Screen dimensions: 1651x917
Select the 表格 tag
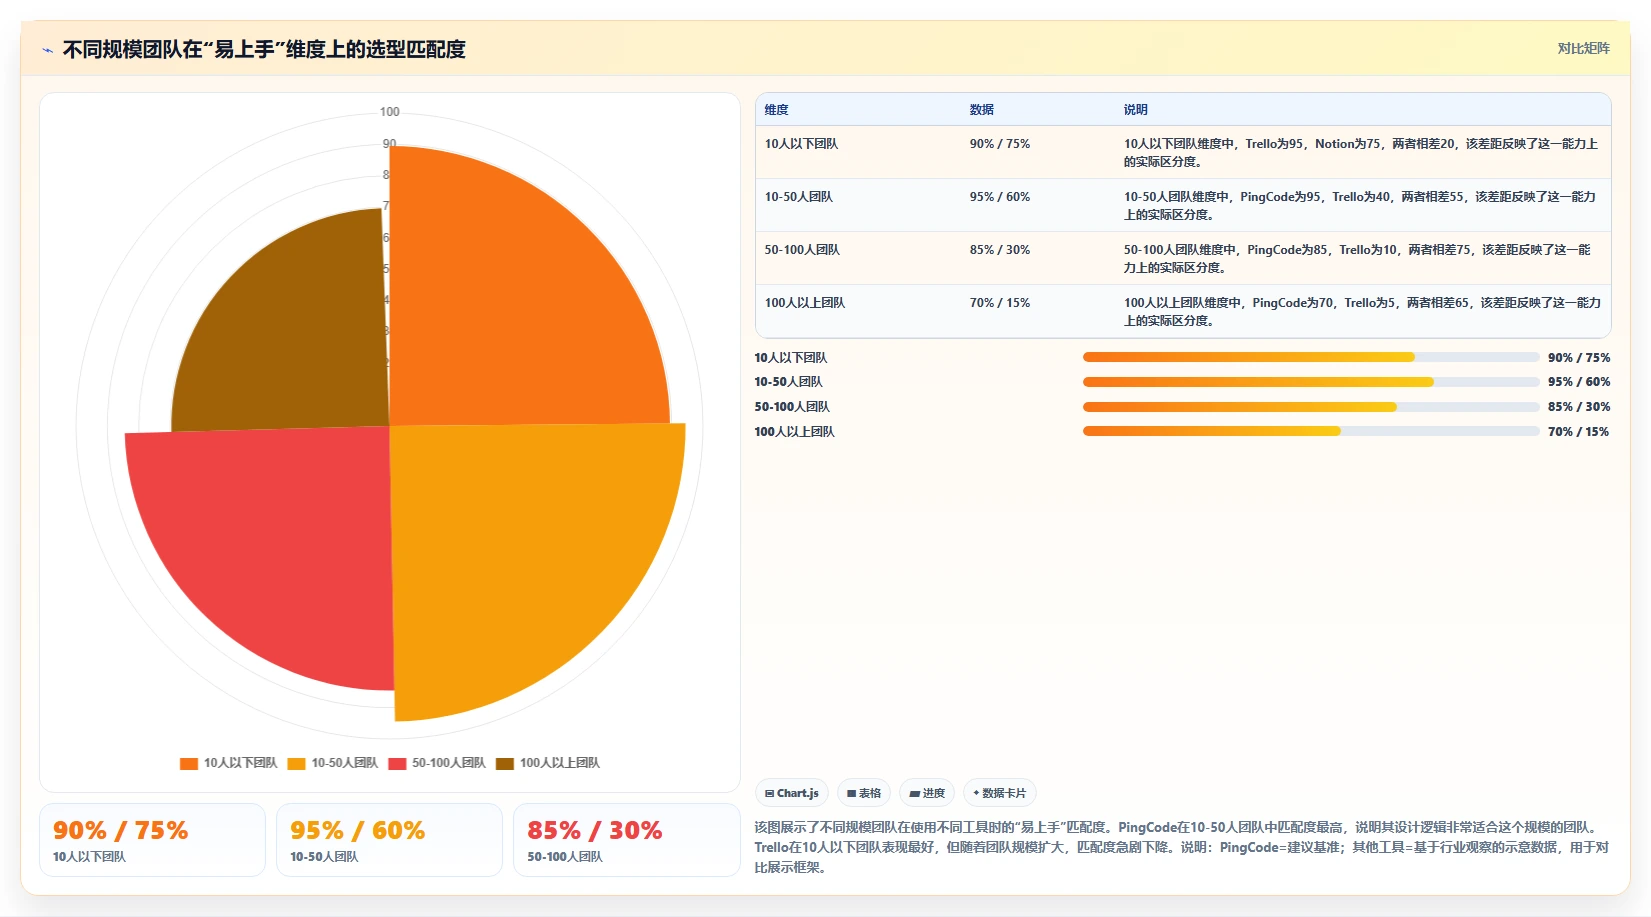click(x=864, y=793)
